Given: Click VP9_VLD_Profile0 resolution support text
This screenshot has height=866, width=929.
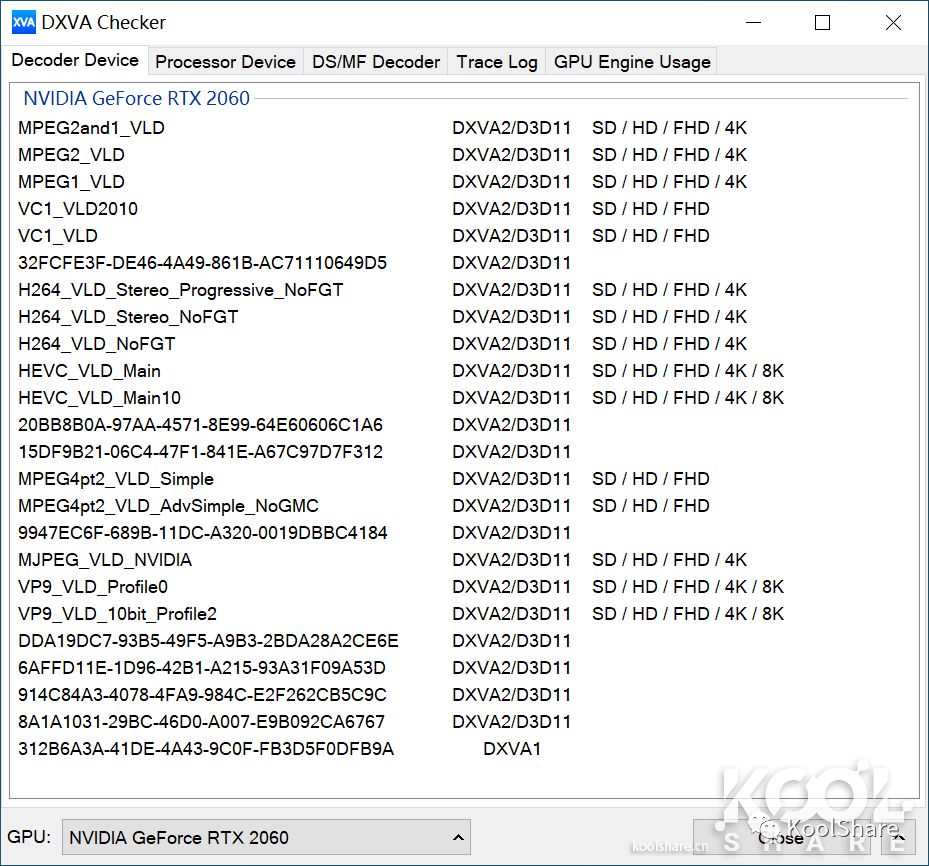Looking at the screenshot, I should [688, 587].
